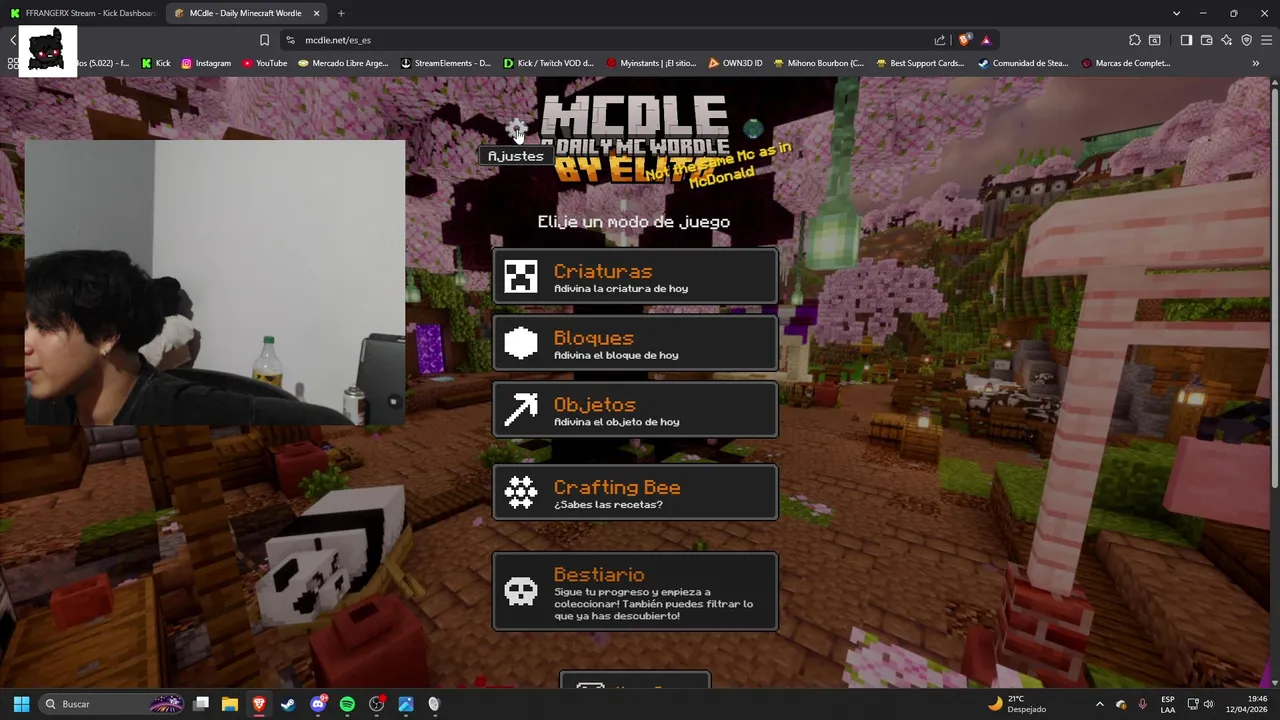Click the microphone icon in the system tray

tap(1143, 704)
